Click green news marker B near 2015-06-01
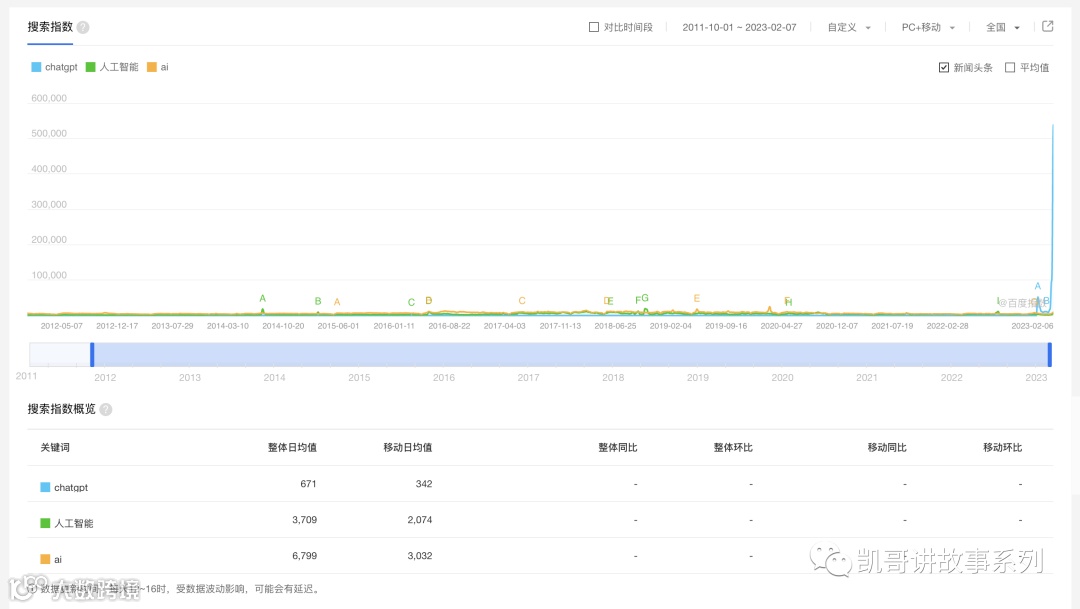This screenshot has height=609, width=1080. 318,301
